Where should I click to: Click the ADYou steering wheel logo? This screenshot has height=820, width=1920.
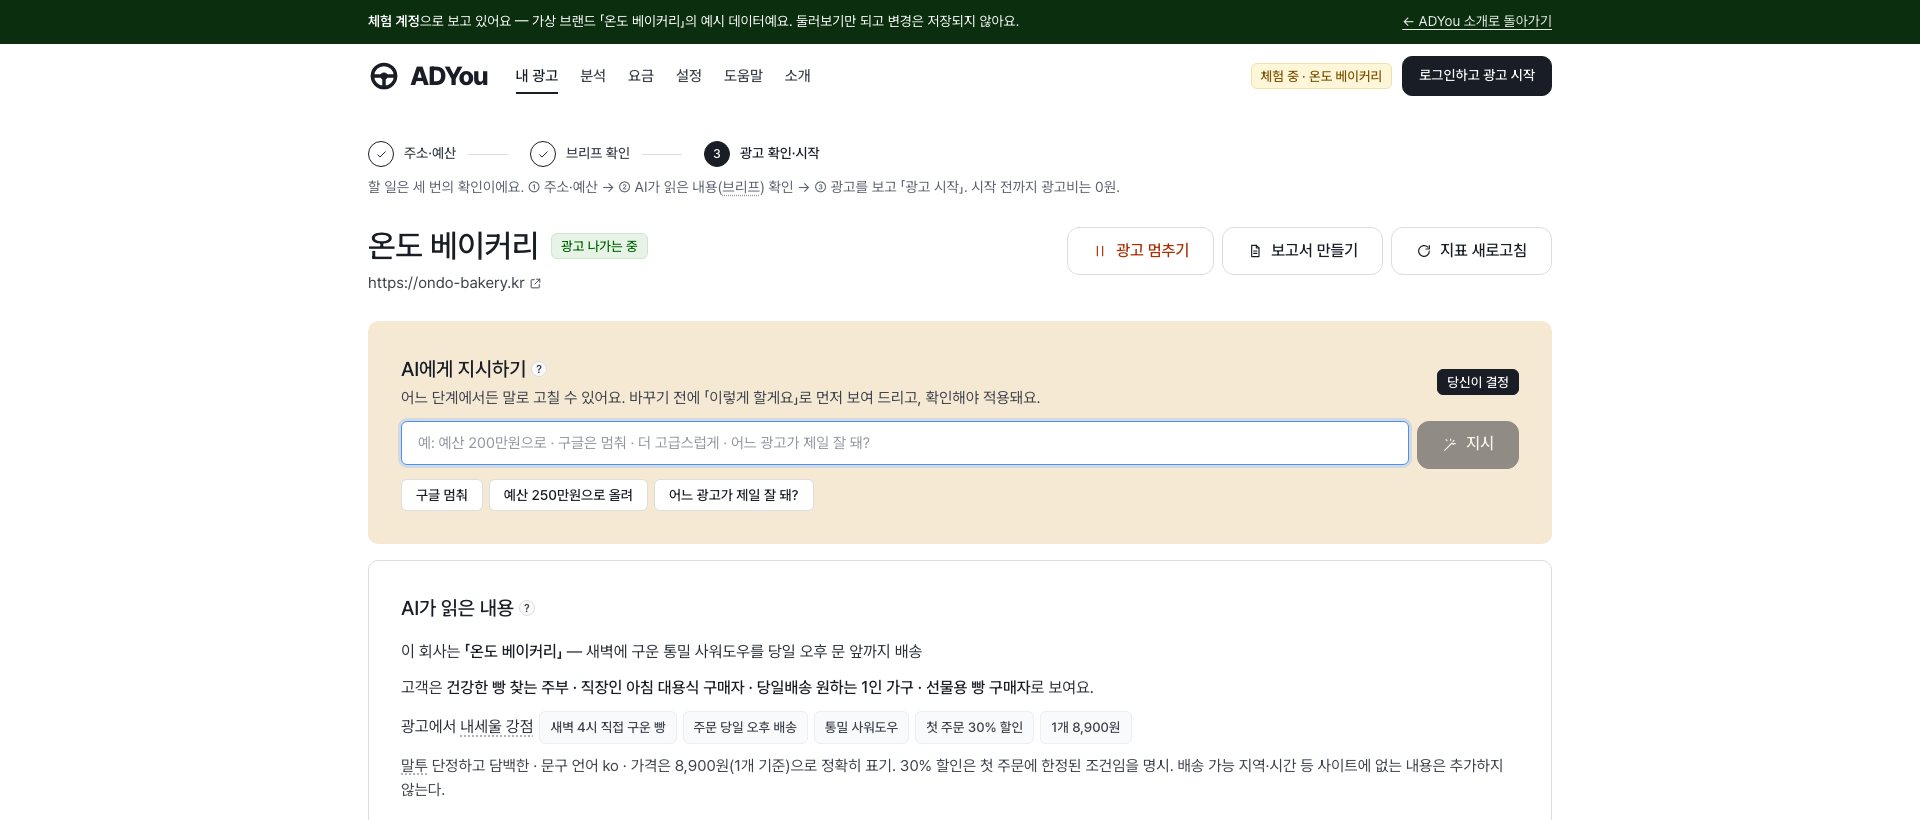tap(384, 76)
